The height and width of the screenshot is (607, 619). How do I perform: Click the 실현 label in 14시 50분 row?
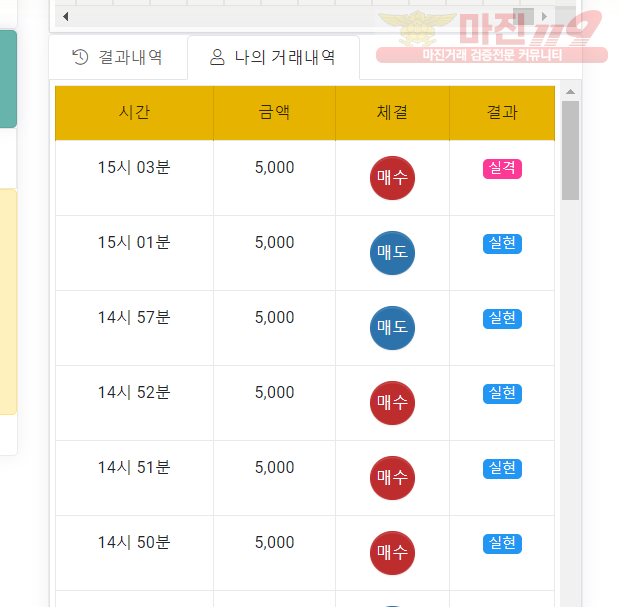[x=502, y=544]
